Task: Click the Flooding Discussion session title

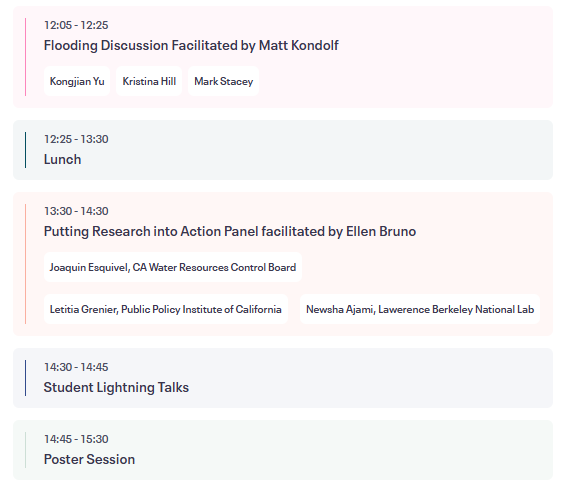Action: click(191, 45)
